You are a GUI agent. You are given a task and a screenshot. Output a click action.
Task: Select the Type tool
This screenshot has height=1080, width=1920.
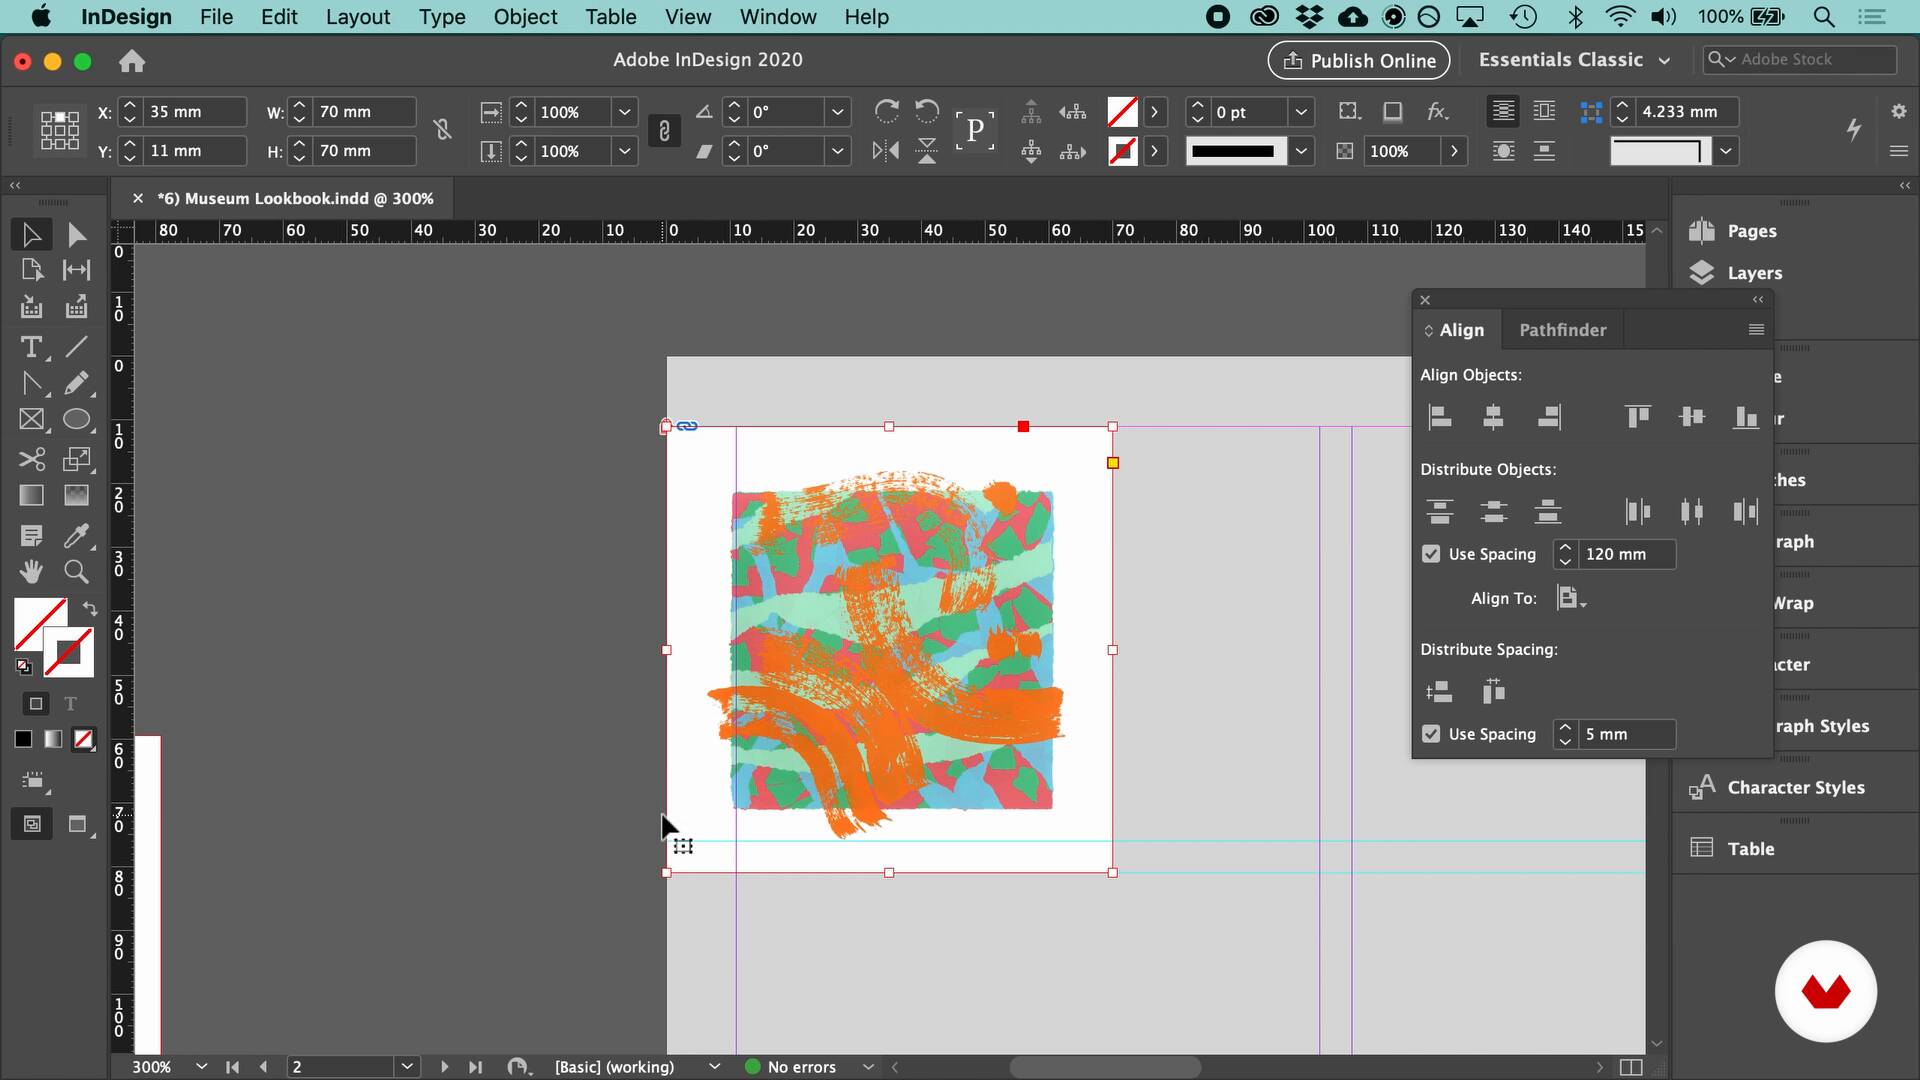click(31, 347)
